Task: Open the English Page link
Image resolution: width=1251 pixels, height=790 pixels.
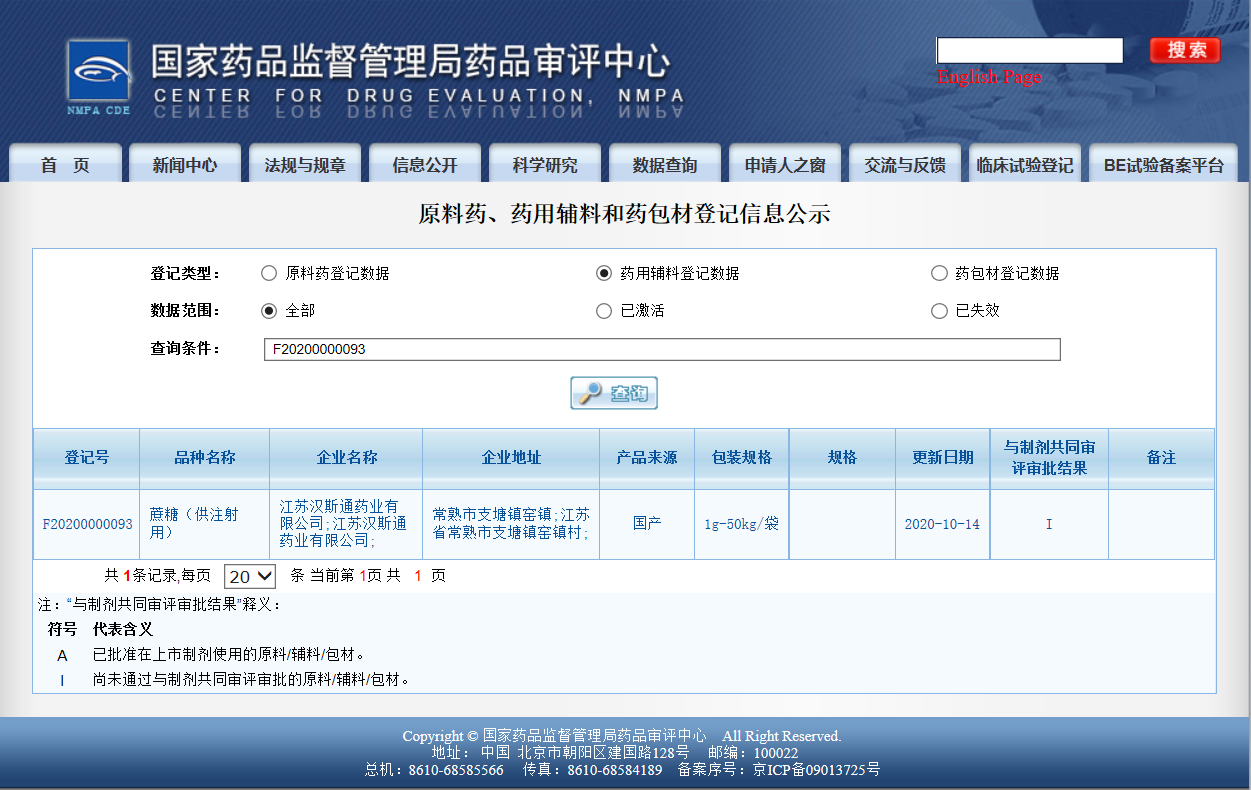Action: 989,77
